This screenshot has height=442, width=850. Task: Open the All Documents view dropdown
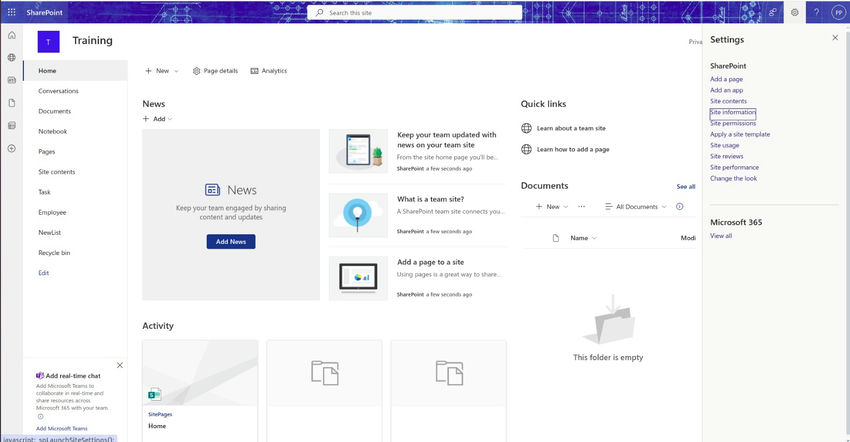[636, 207]
